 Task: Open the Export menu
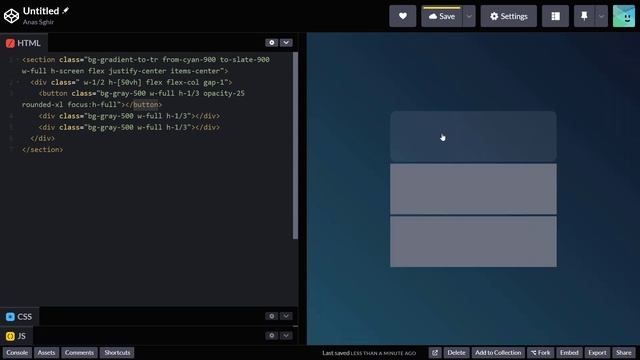[597, 353]
